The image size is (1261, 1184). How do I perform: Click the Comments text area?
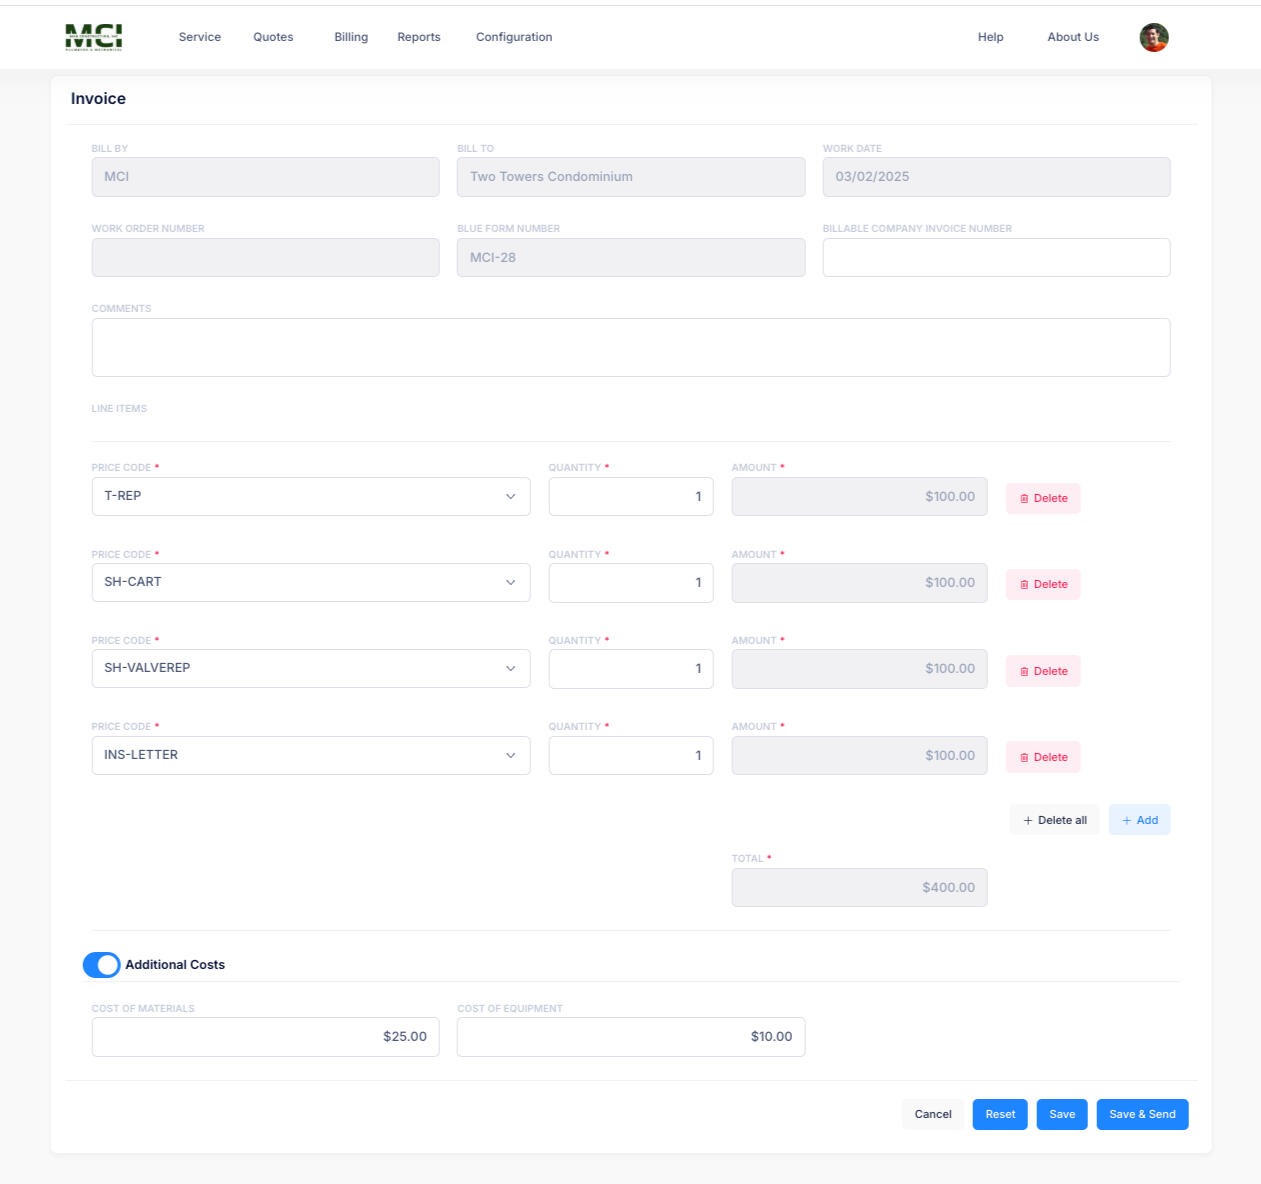[630, 348]
